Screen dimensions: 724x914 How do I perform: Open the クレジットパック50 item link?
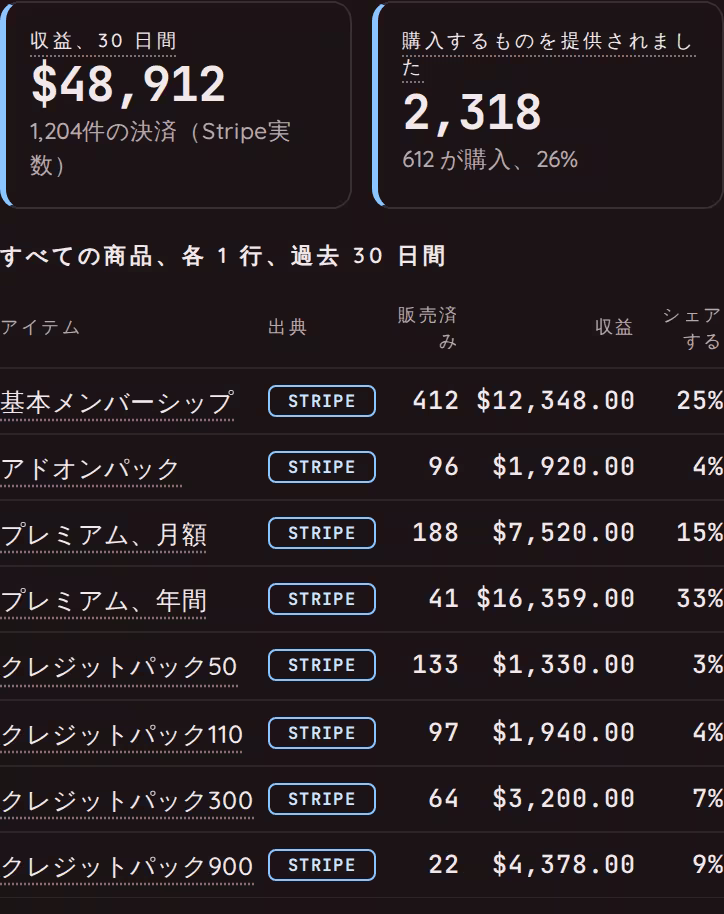pyautogui.click(x=118, y=666)
